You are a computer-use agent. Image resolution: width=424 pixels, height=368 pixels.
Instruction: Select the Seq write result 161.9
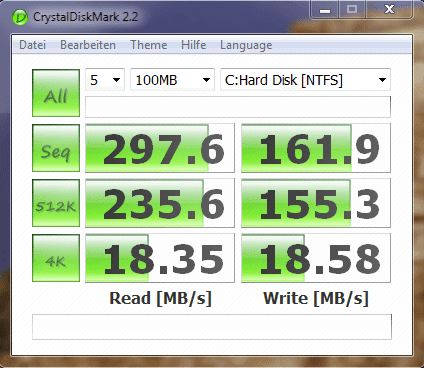316,148
